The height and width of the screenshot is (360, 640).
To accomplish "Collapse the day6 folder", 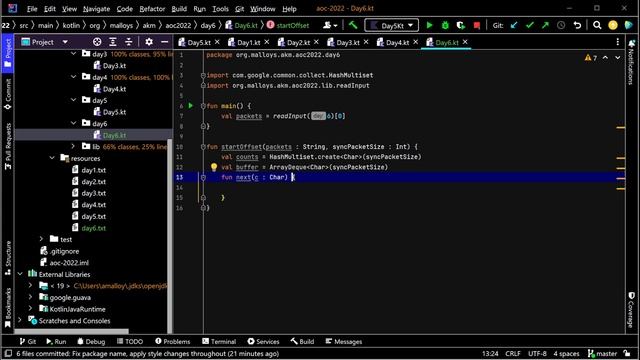I will tap(73, 123).
